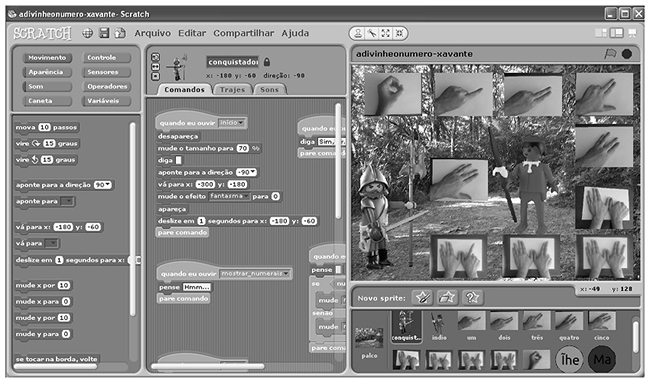
Task: Click the scripts area horizontal scrollbar
Action: [x=208, y=366]
